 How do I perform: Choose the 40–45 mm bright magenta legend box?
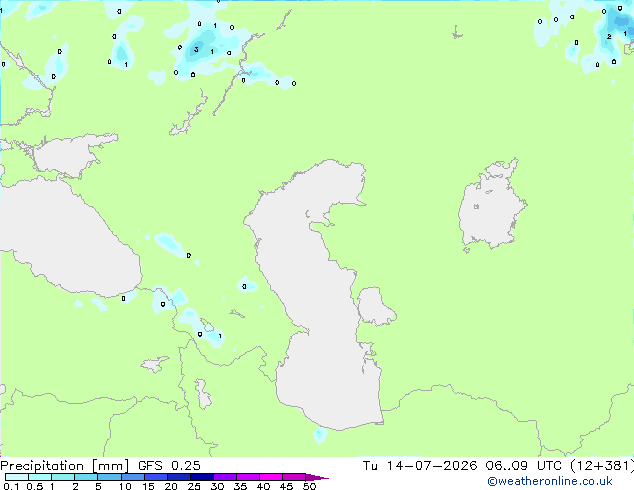pos(271,477)
